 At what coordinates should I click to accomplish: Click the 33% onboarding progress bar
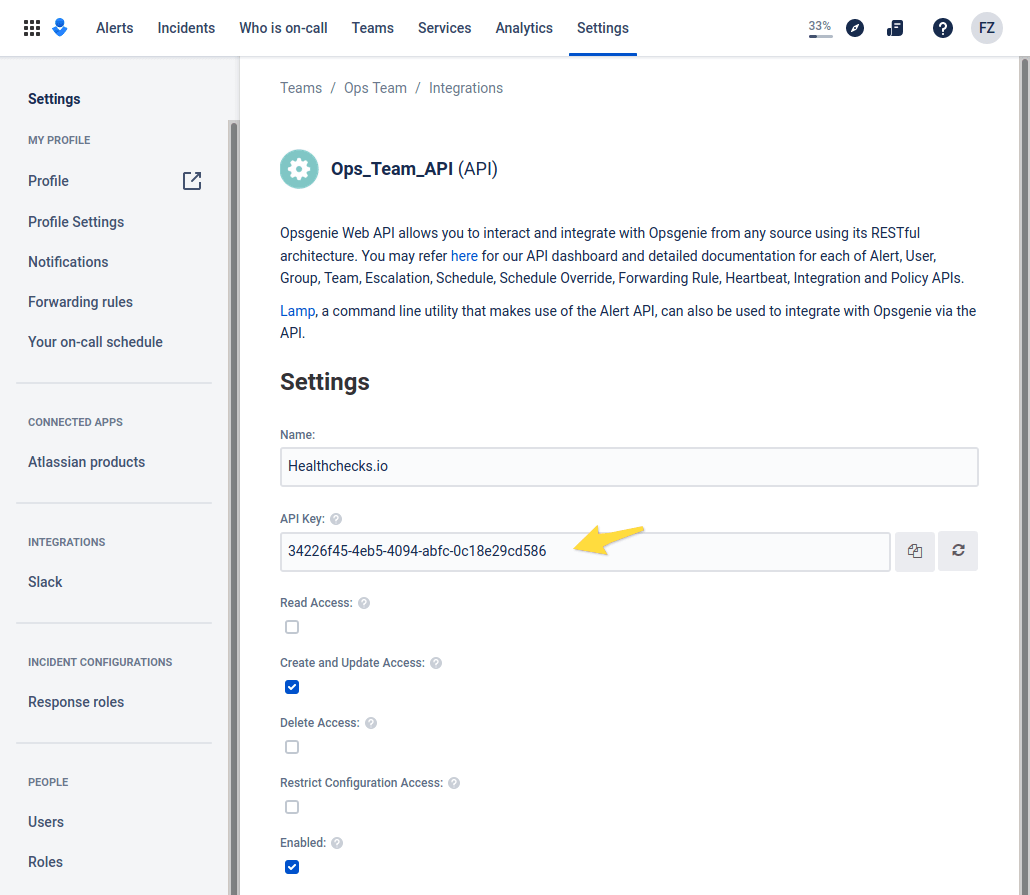820,29
